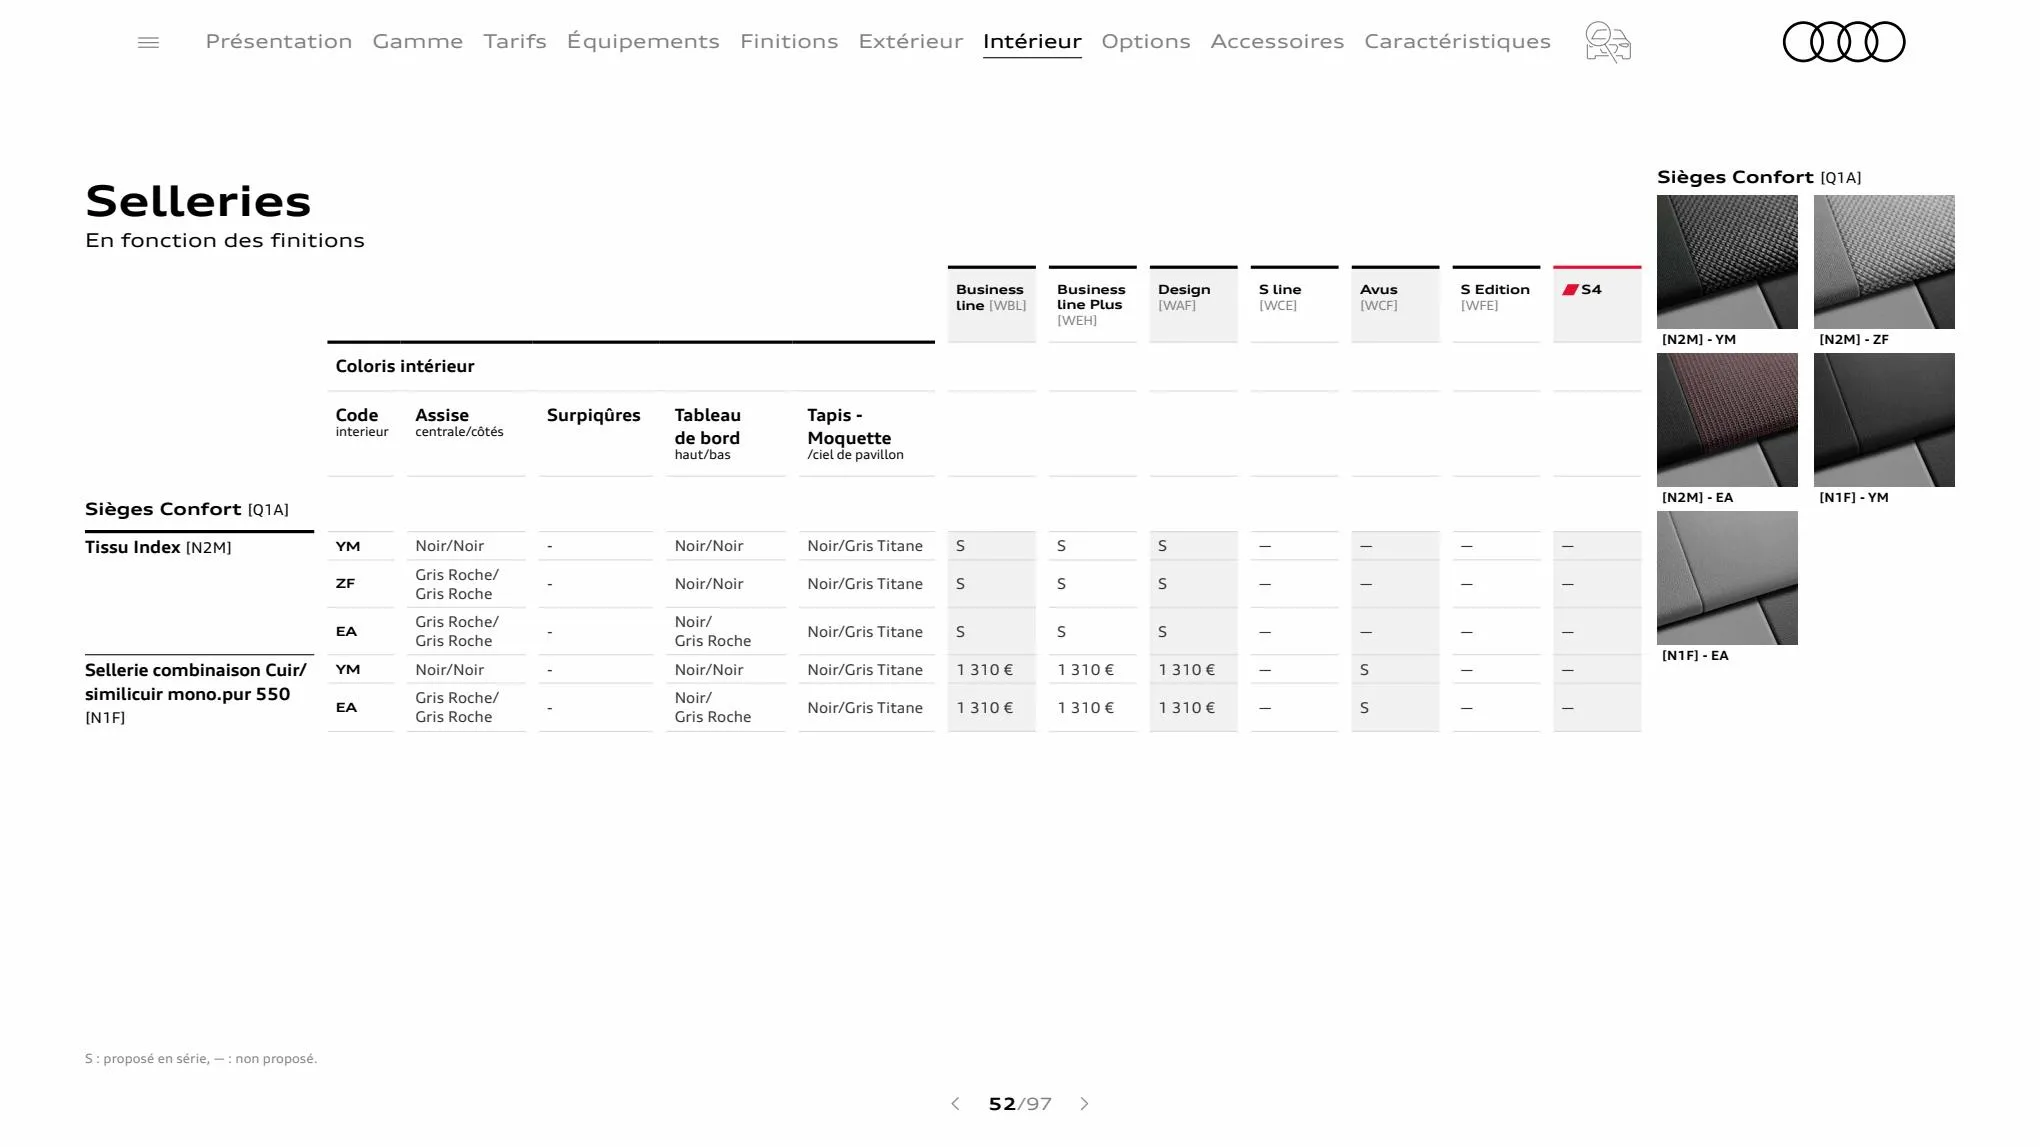Go to previous page arrow
Screen dimensions: 2040x1147
(955, 1103)
